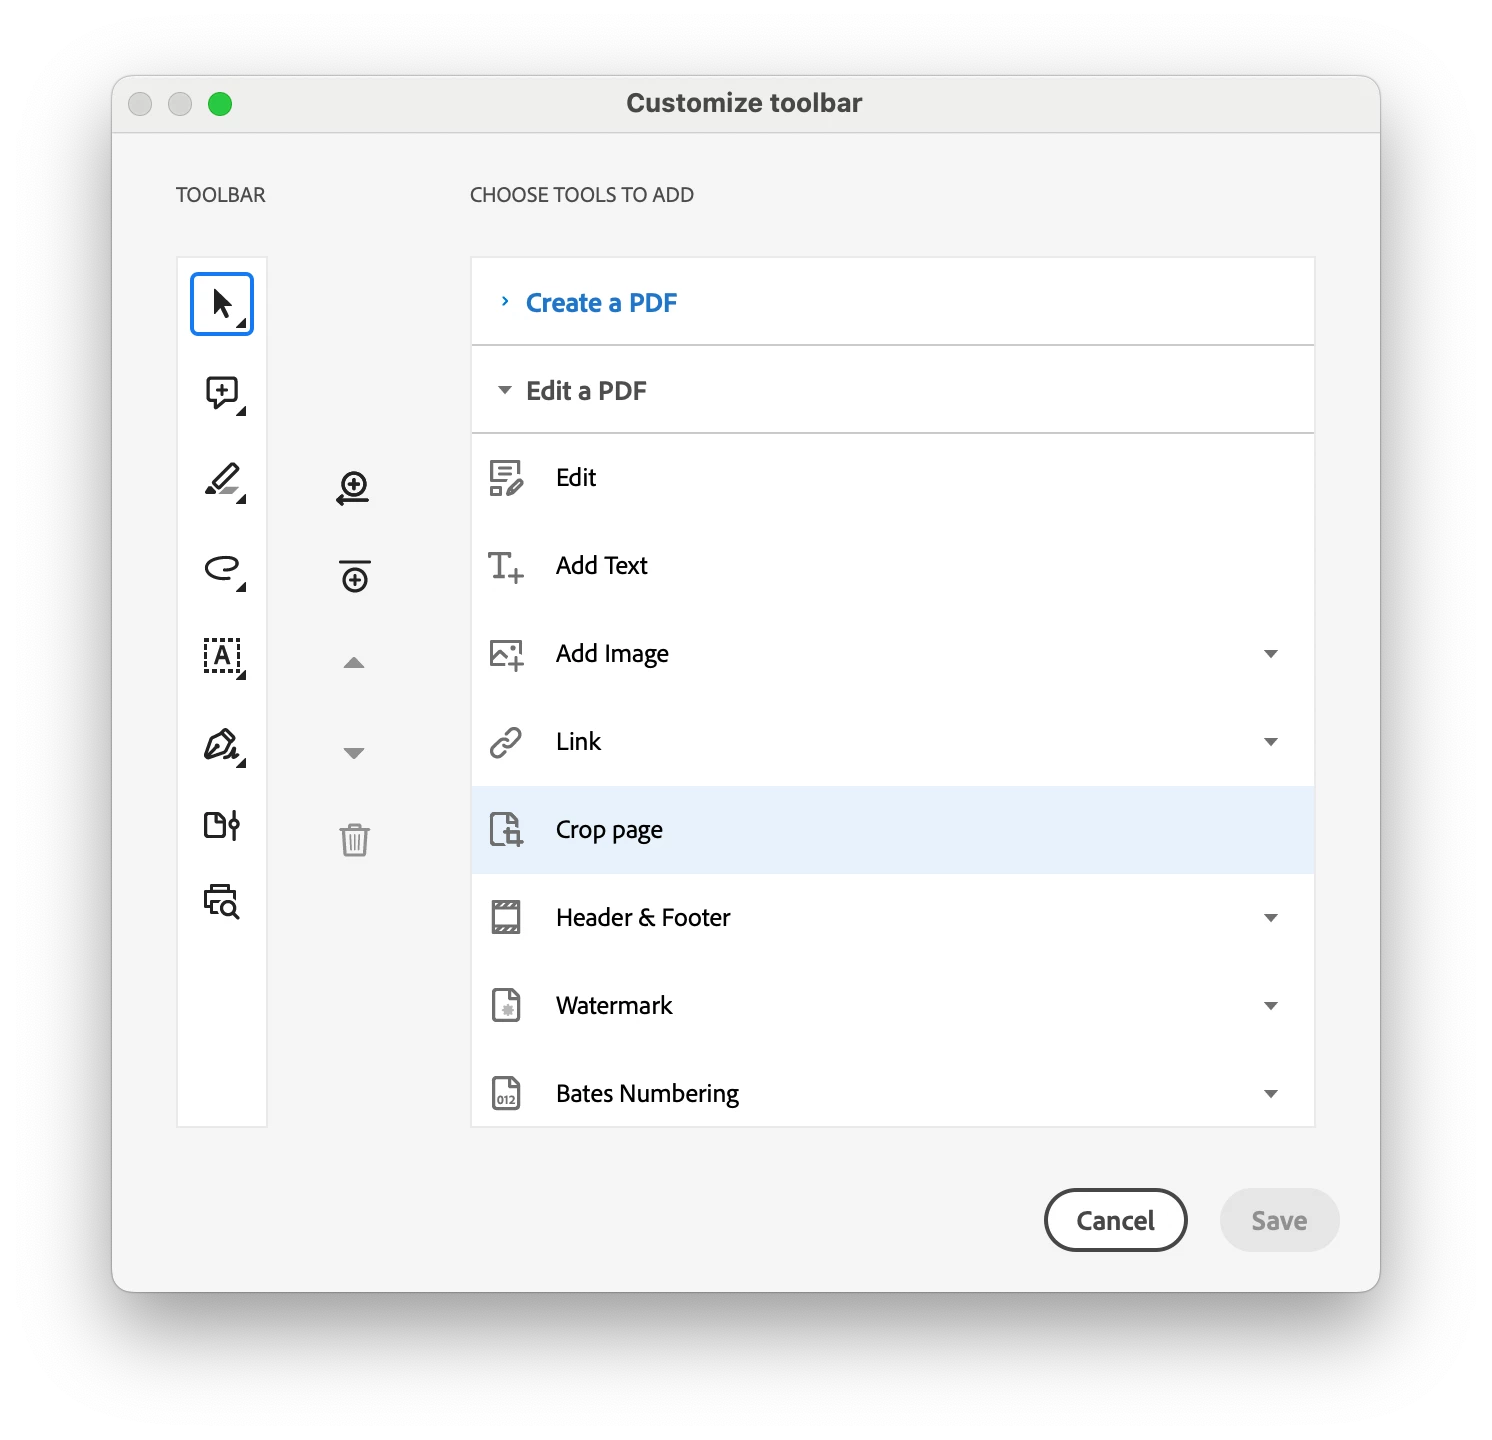Select the arrow selection tool in toolbar
Screen dimensions: 1492x1440
click(x=222, y=304)
